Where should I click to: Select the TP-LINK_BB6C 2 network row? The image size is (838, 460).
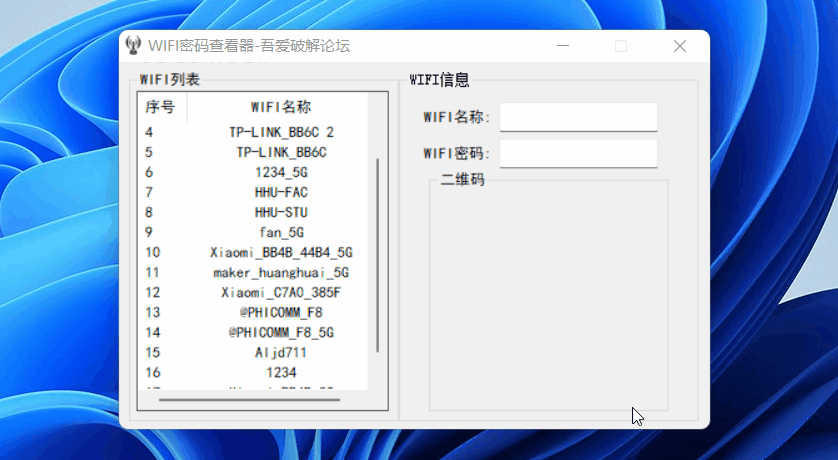point(281,132)
